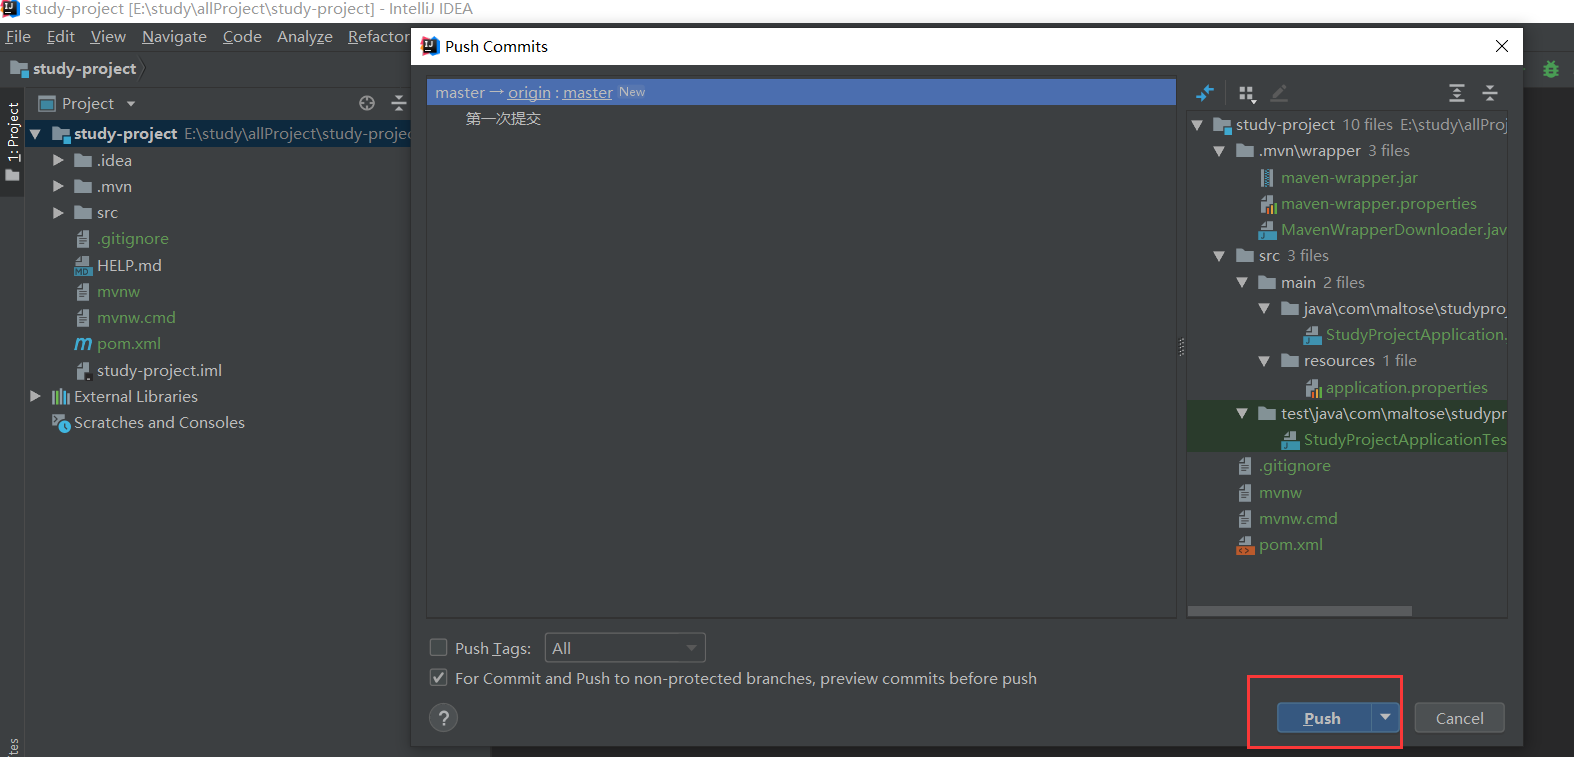Open the Push Tags All dropdown
The height and width of the screenshot is (757, 1574).
point(625,648)
